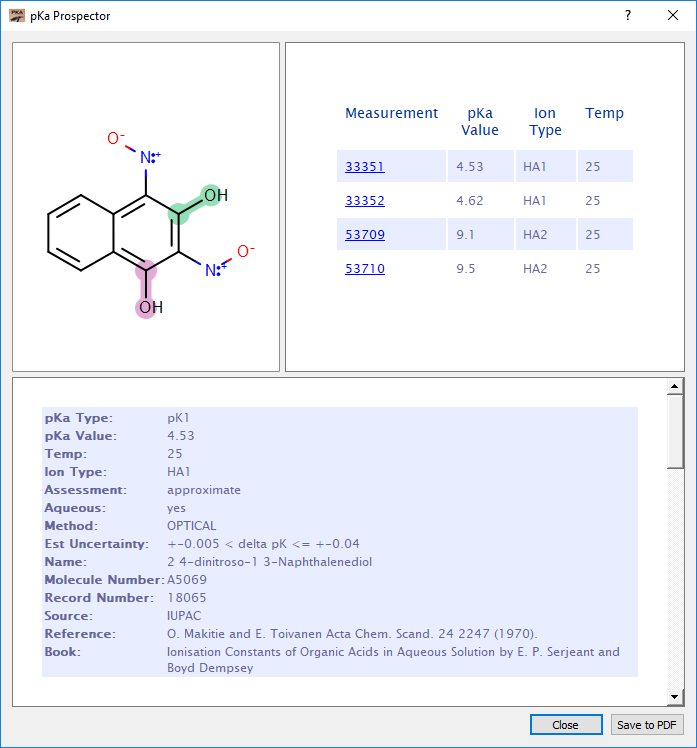This screenshot has width=697, height=748.
Task: Click the details panel scrollbar thumb
Action: click(x=675, y=430)
